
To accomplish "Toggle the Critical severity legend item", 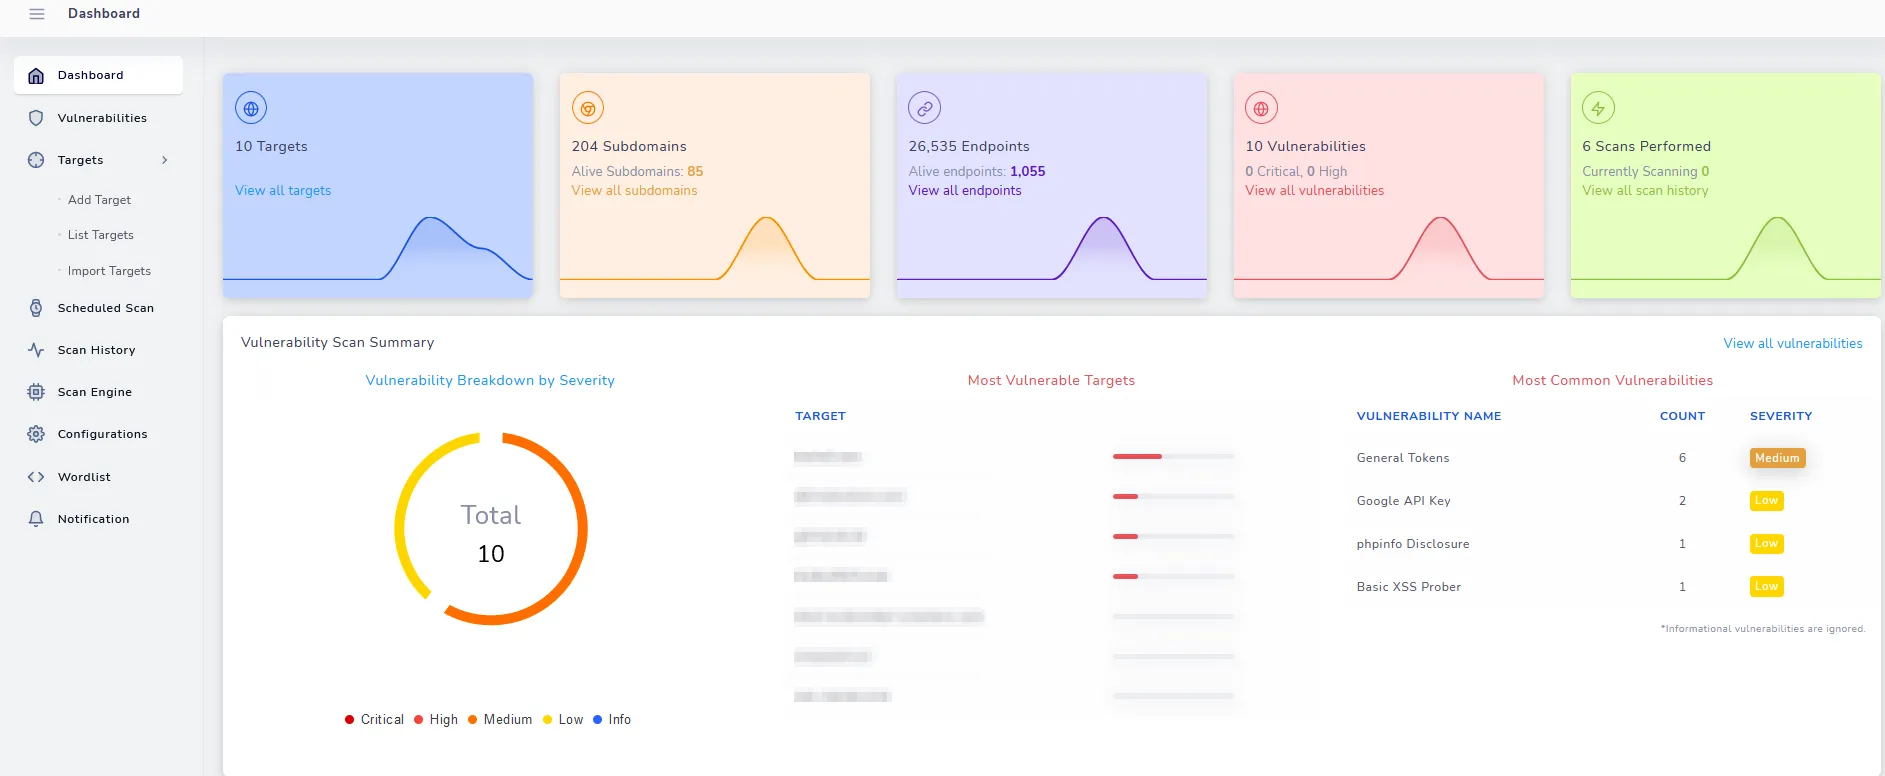I will (x=375, y=720).
